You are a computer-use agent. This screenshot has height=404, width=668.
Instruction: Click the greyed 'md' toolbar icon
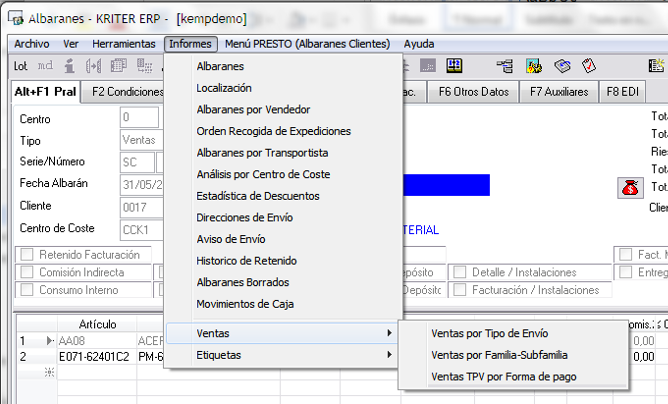point(45,66)
